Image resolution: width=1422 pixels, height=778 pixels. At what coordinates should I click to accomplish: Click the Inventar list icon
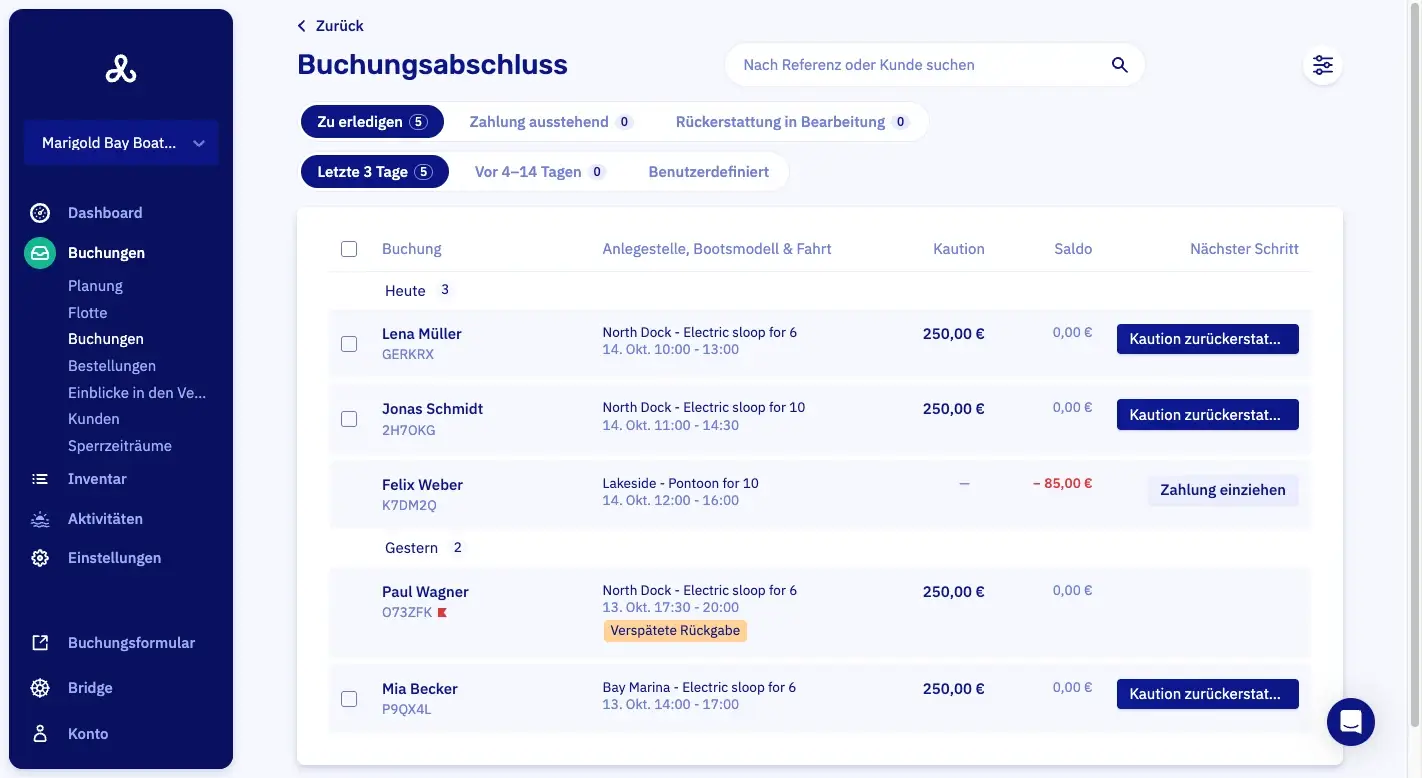[40, 479]
